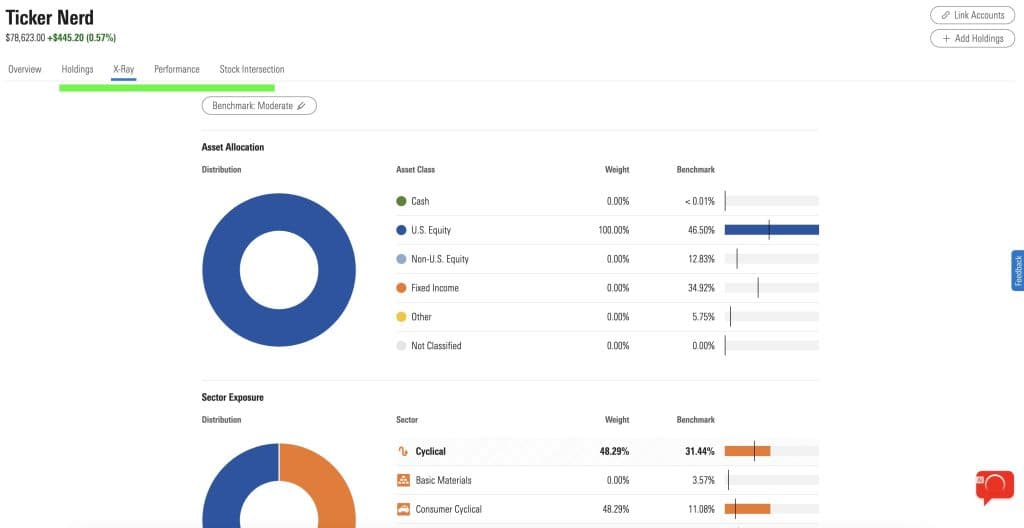This screenshot has height=528, width=1024.
Task: Click the U.S. Equity blue color dot
Action: coord(402,230)
